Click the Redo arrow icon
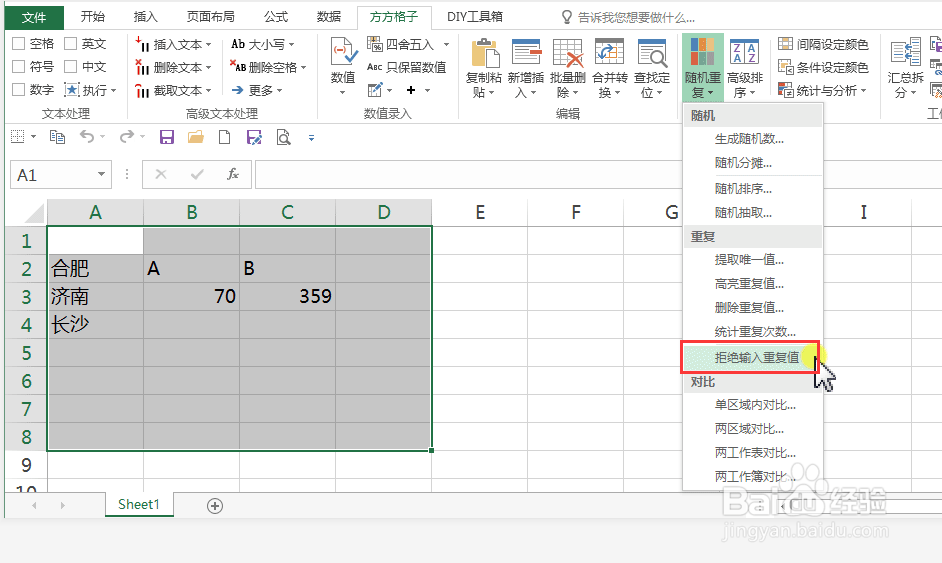This screenshot has width=942, height=563. point(126,137)
